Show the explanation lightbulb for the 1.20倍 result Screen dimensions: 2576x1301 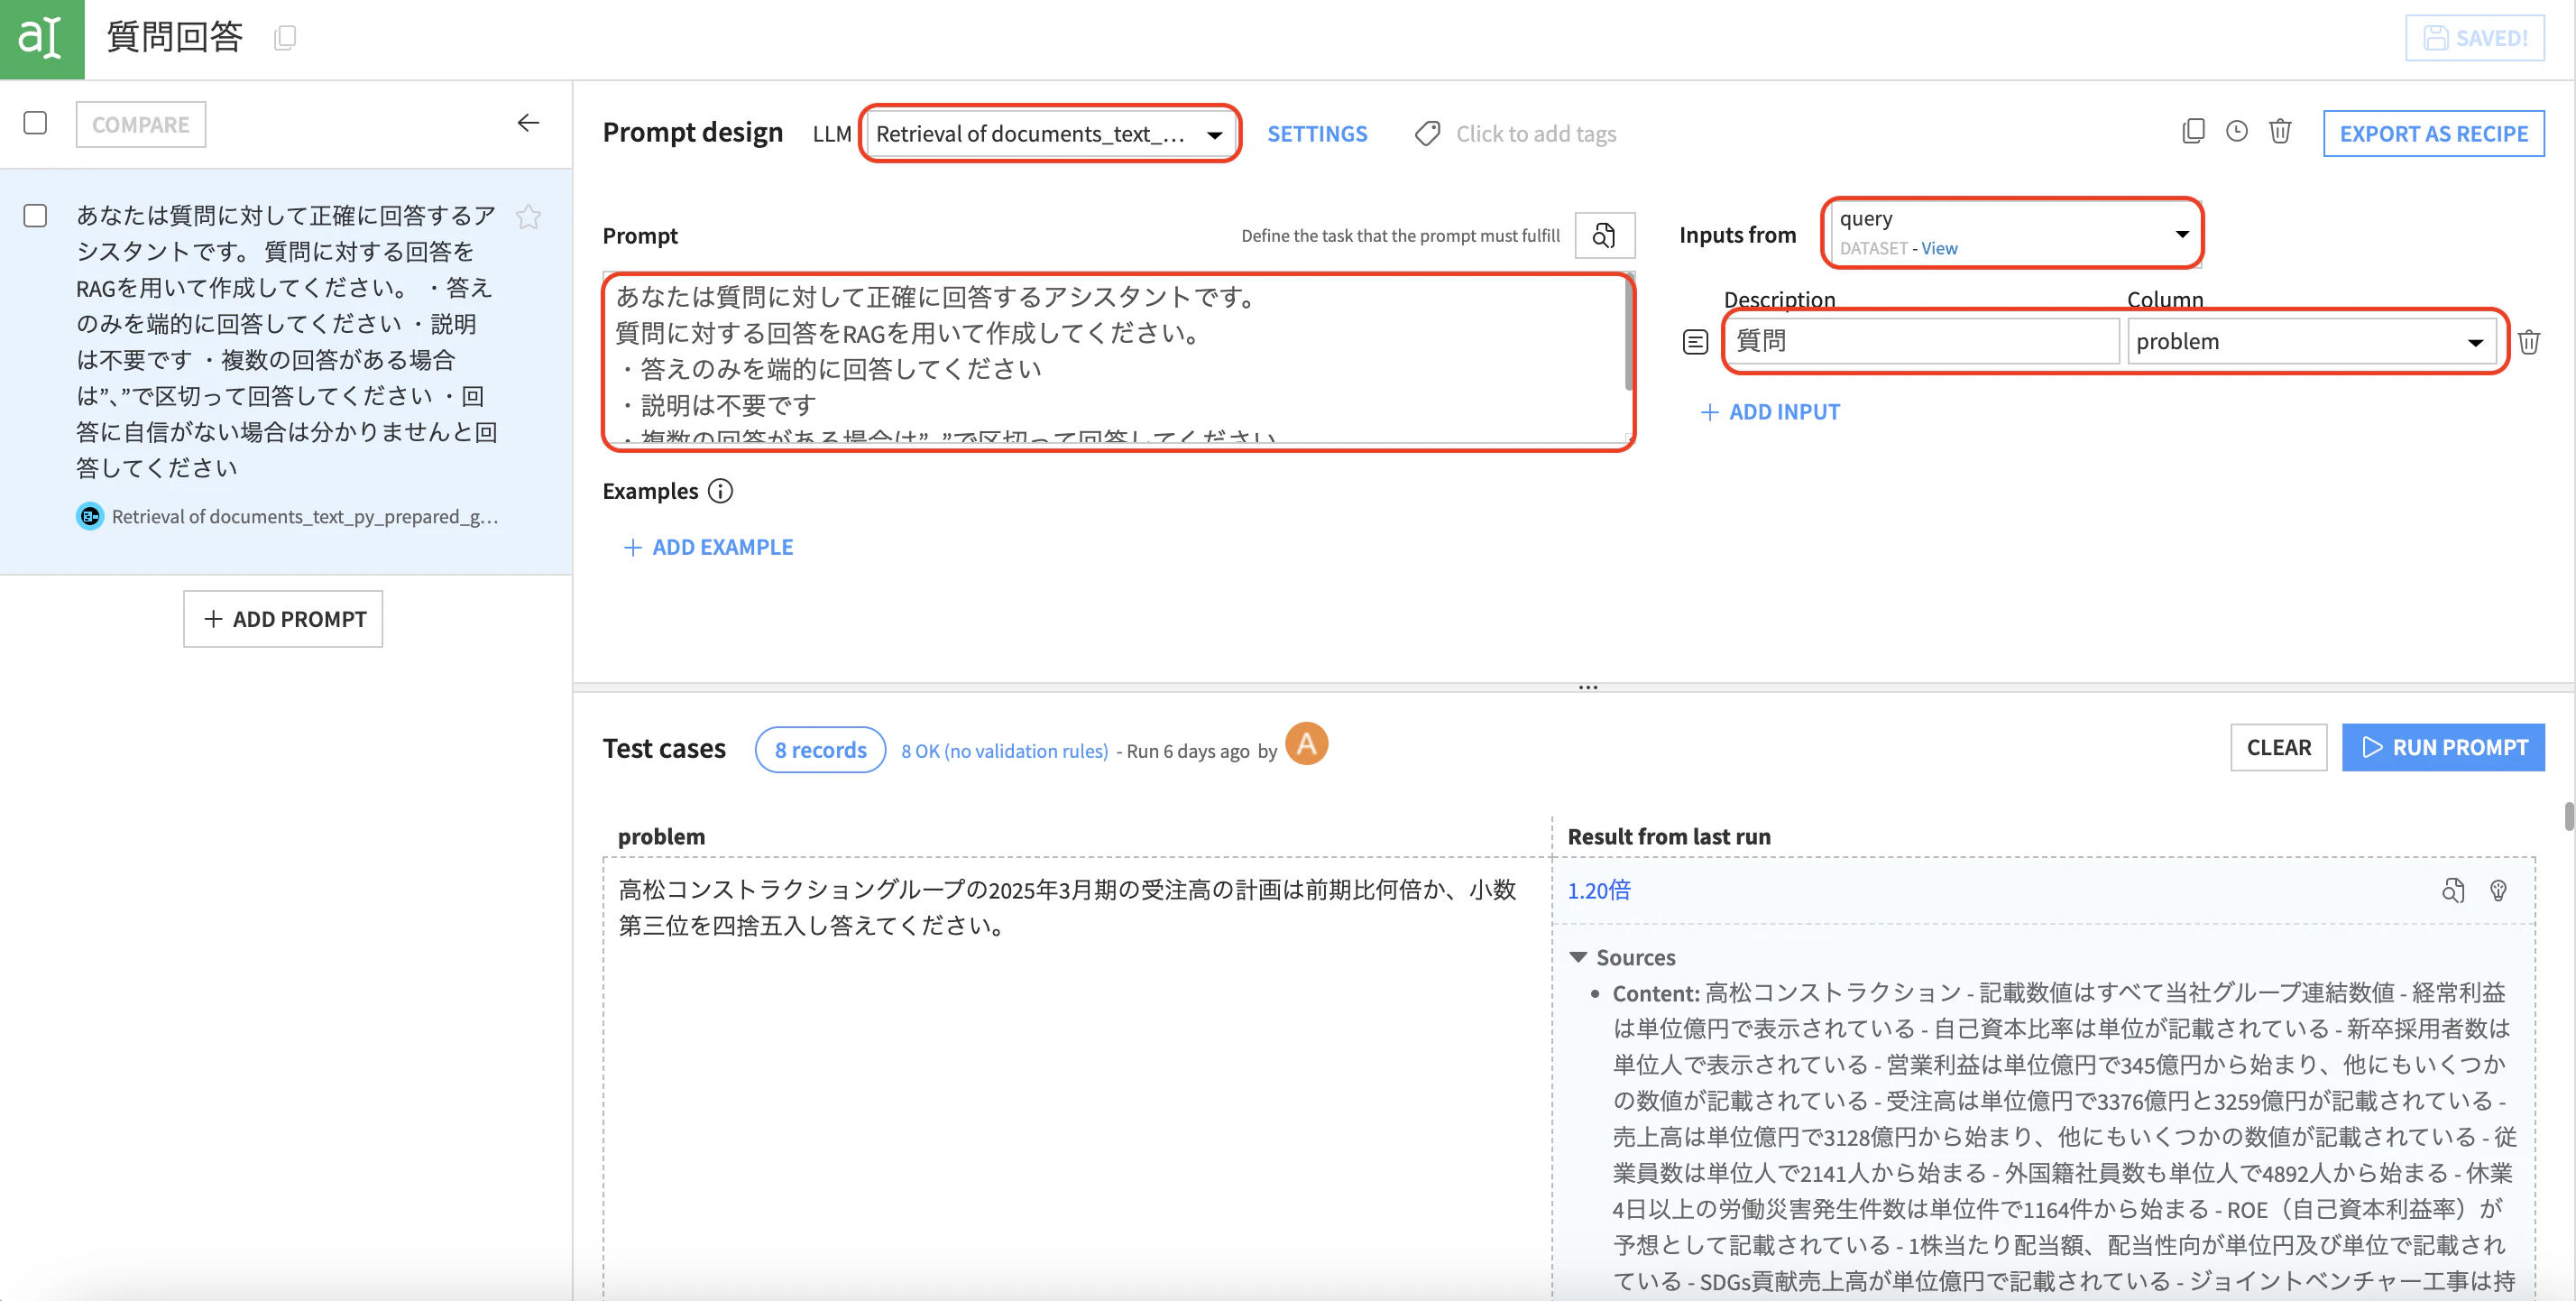pos(2498,890)
